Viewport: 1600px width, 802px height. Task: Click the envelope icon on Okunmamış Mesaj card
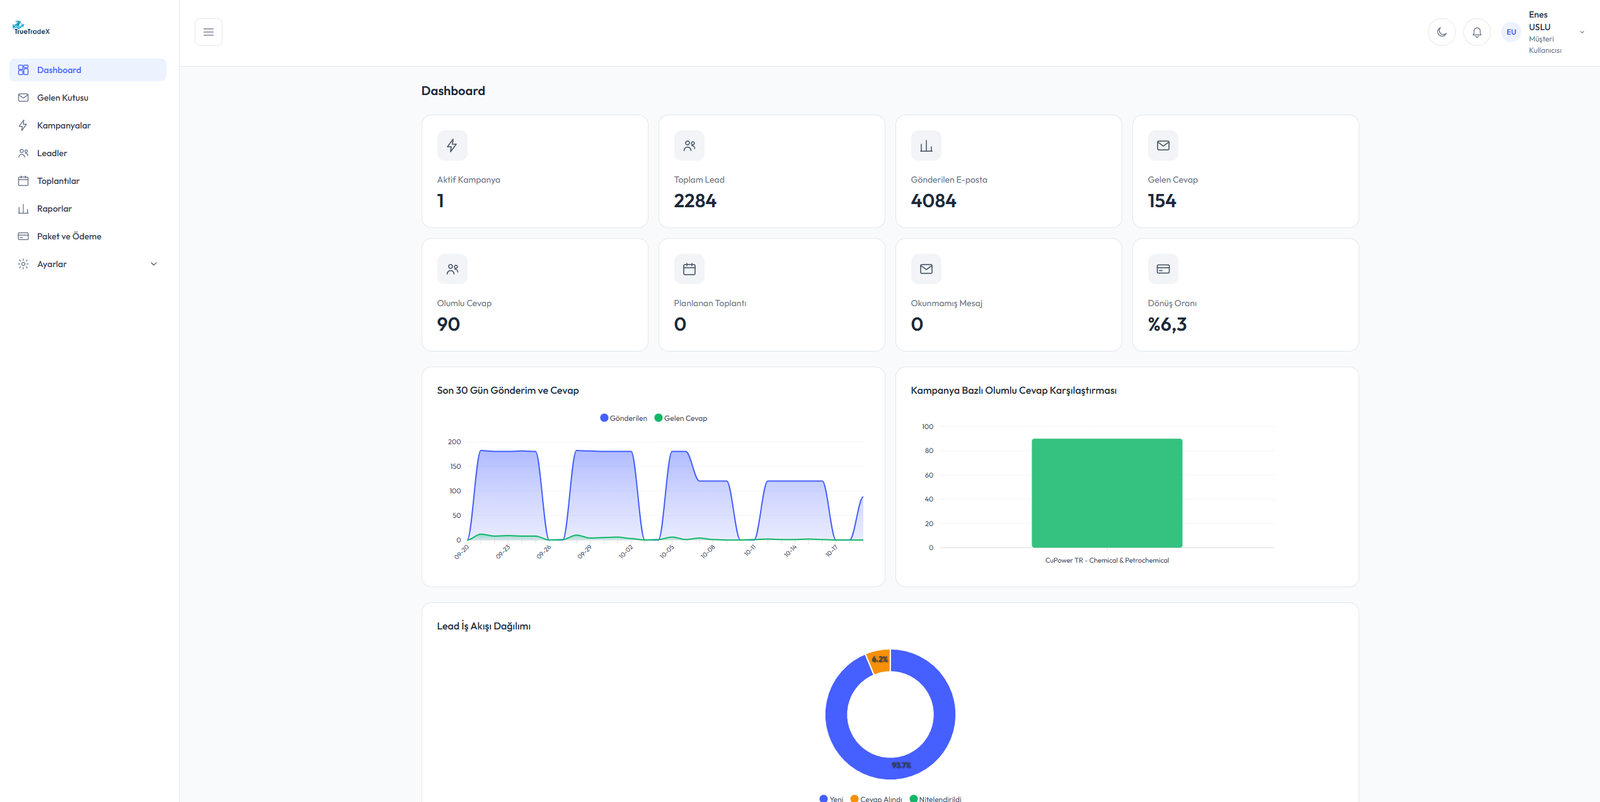point(926,269)
